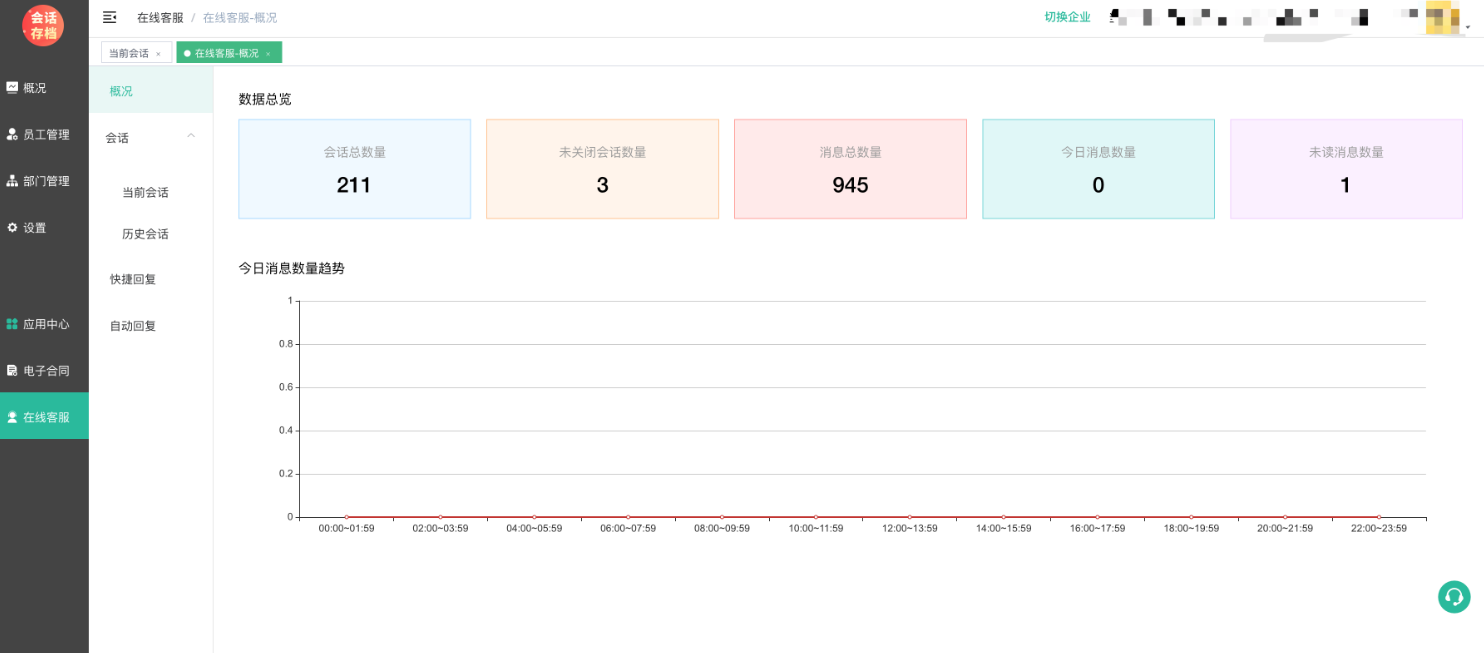
Task: Select 快捷回复 menu item
Action: pyautogui.click(x=133, y=280)
